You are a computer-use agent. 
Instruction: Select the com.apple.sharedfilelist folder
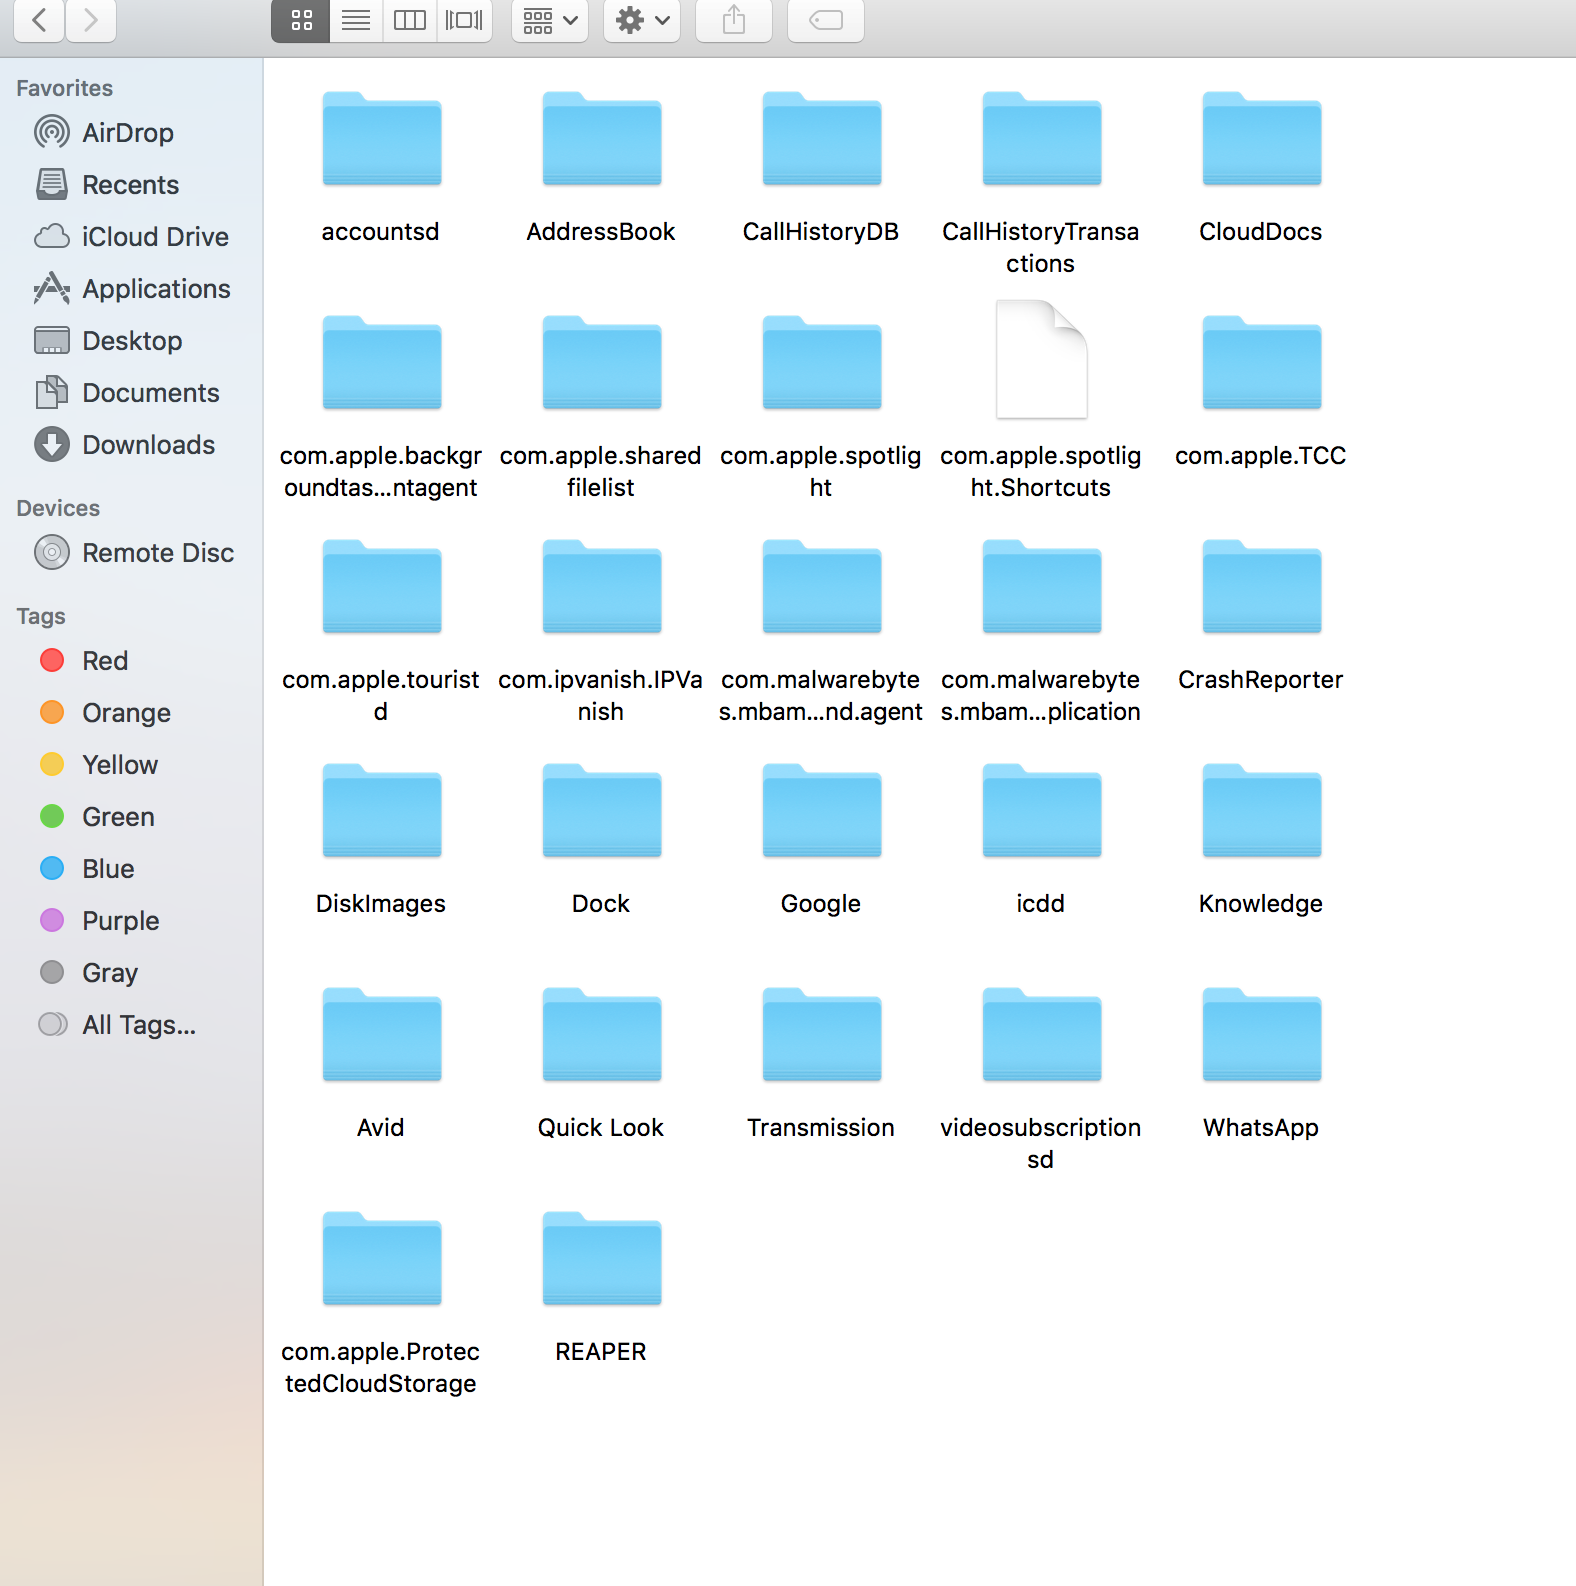601,364
